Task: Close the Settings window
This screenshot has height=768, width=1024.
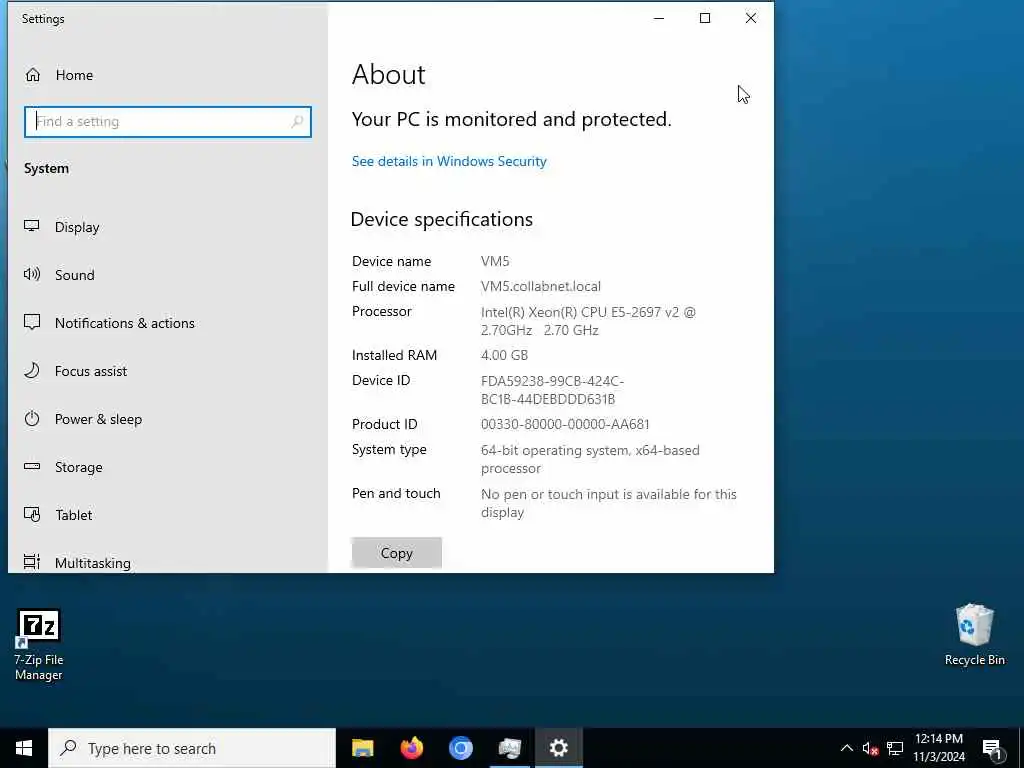Action: click(x=751, y=18)
